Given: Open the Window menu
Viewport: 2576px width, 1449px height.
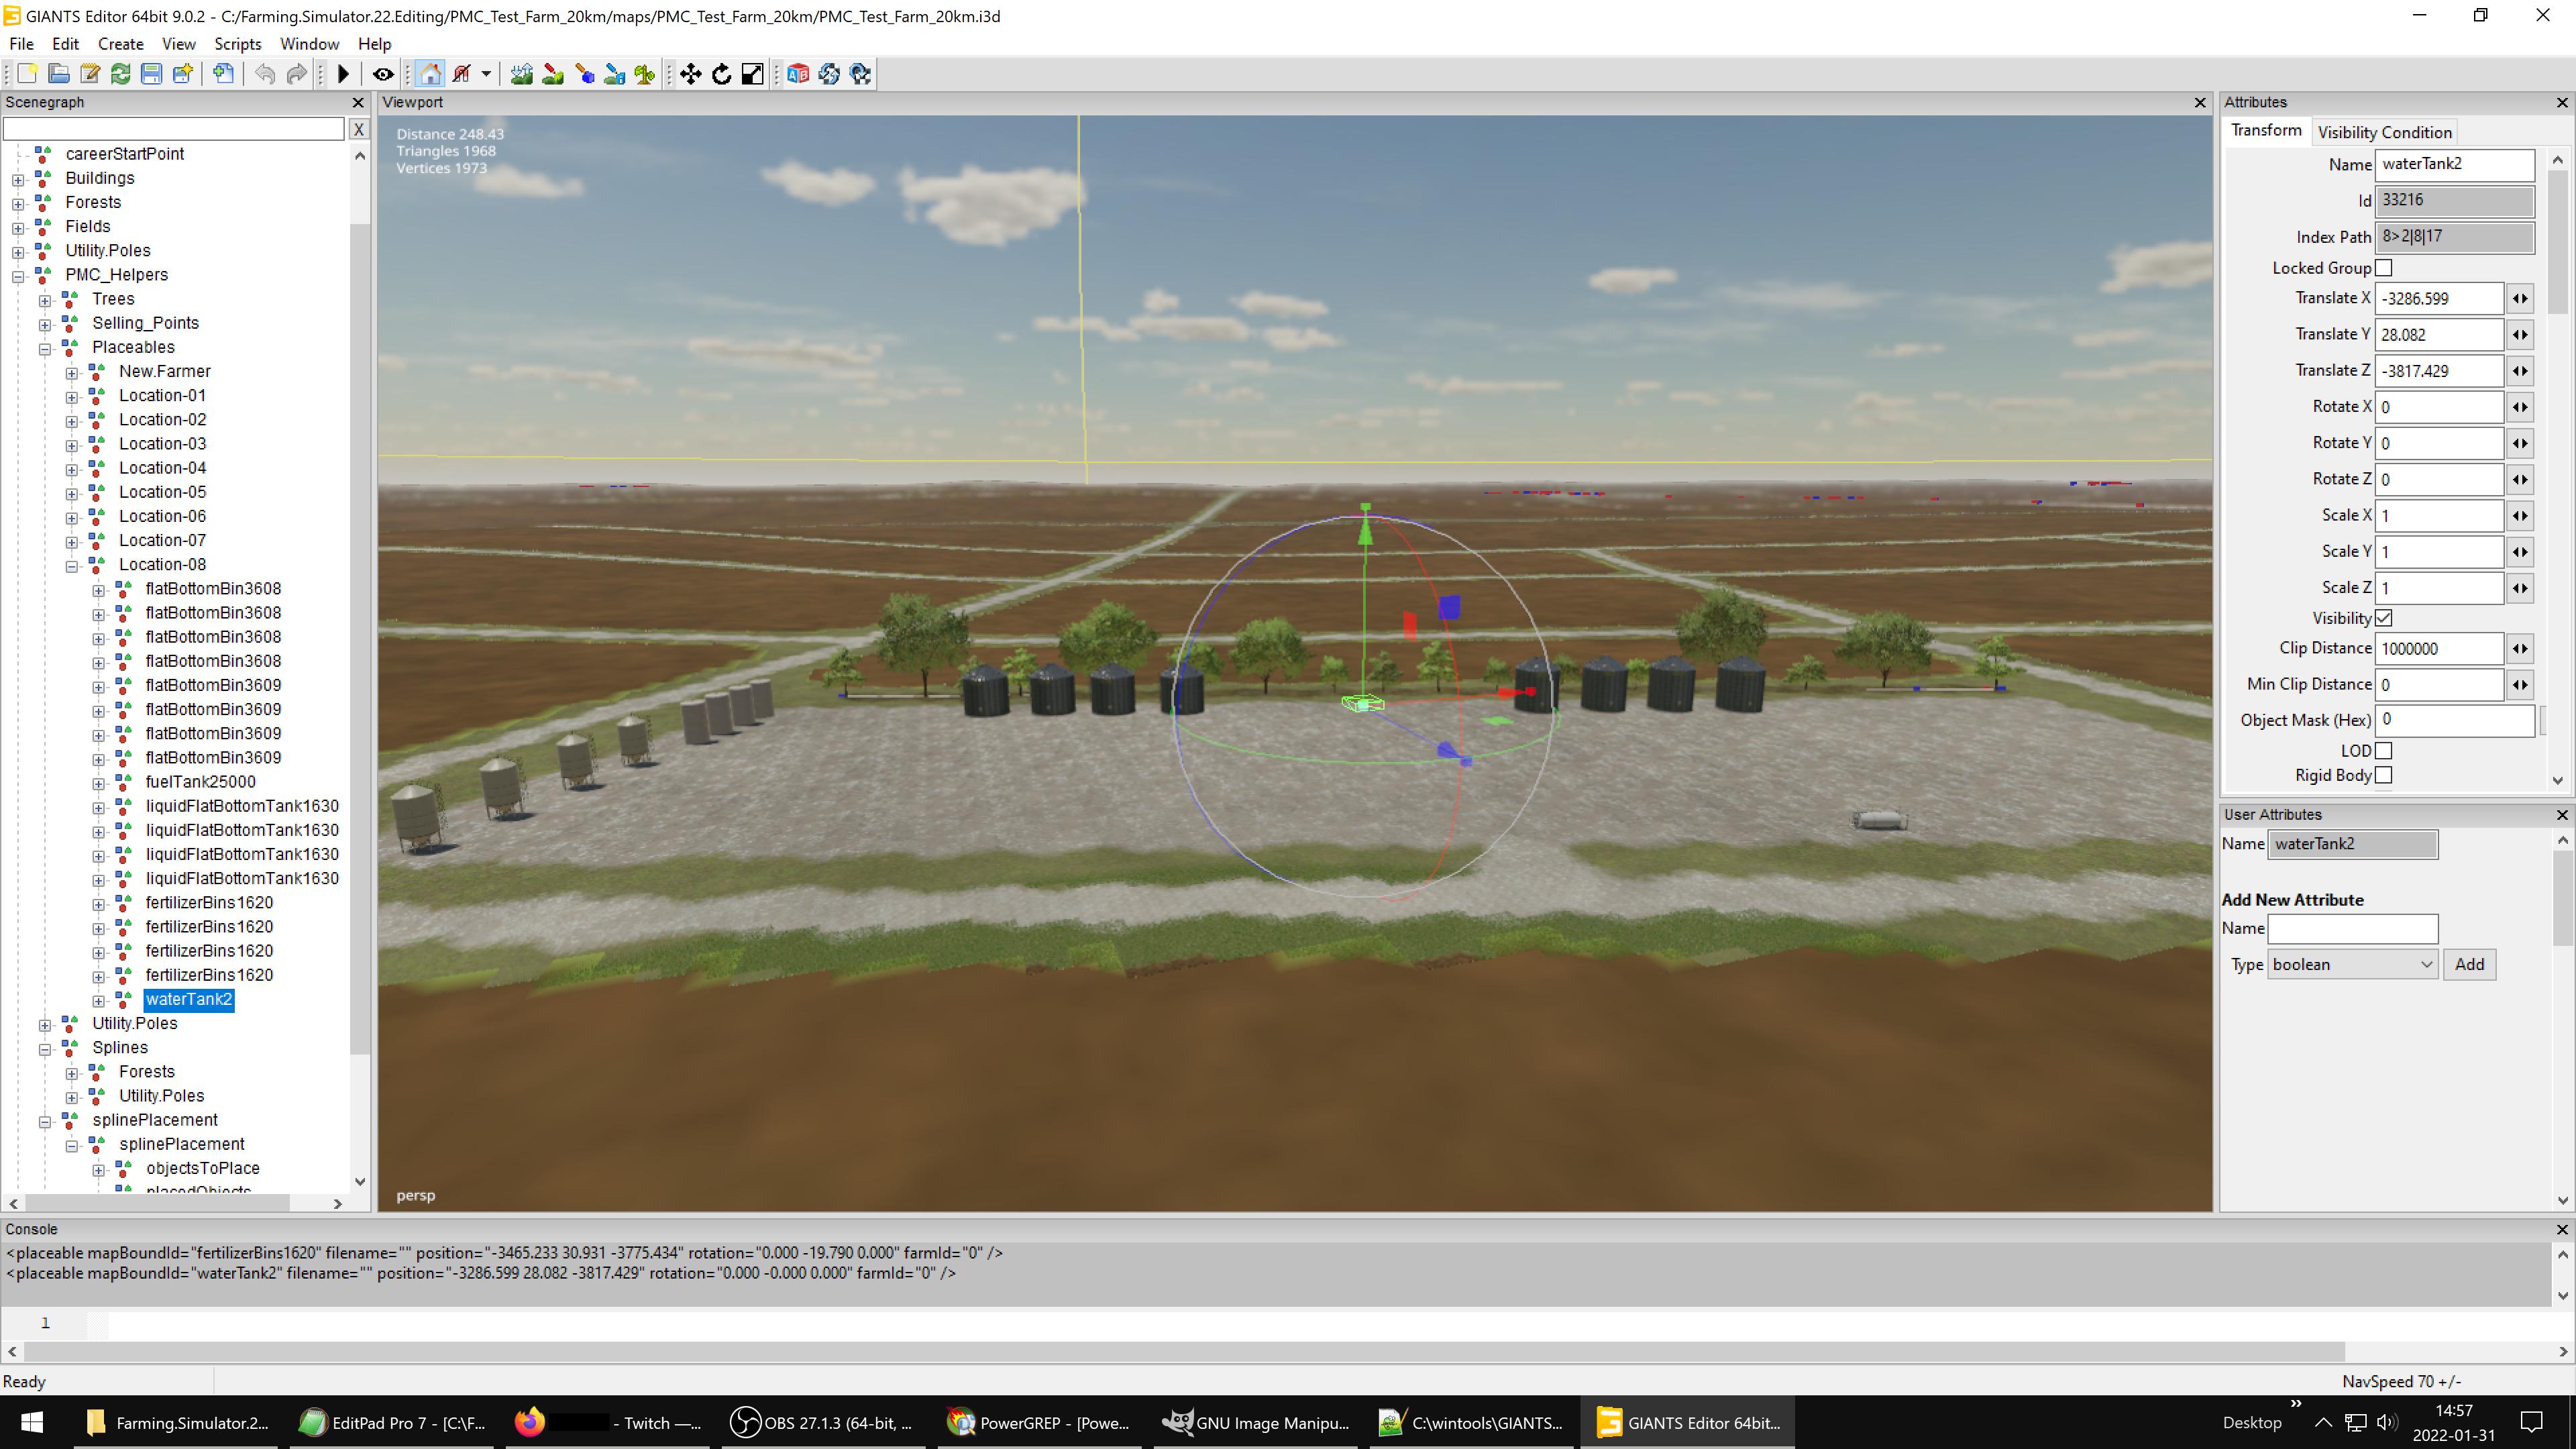Looking at the screenshot, I should (309, 44).
